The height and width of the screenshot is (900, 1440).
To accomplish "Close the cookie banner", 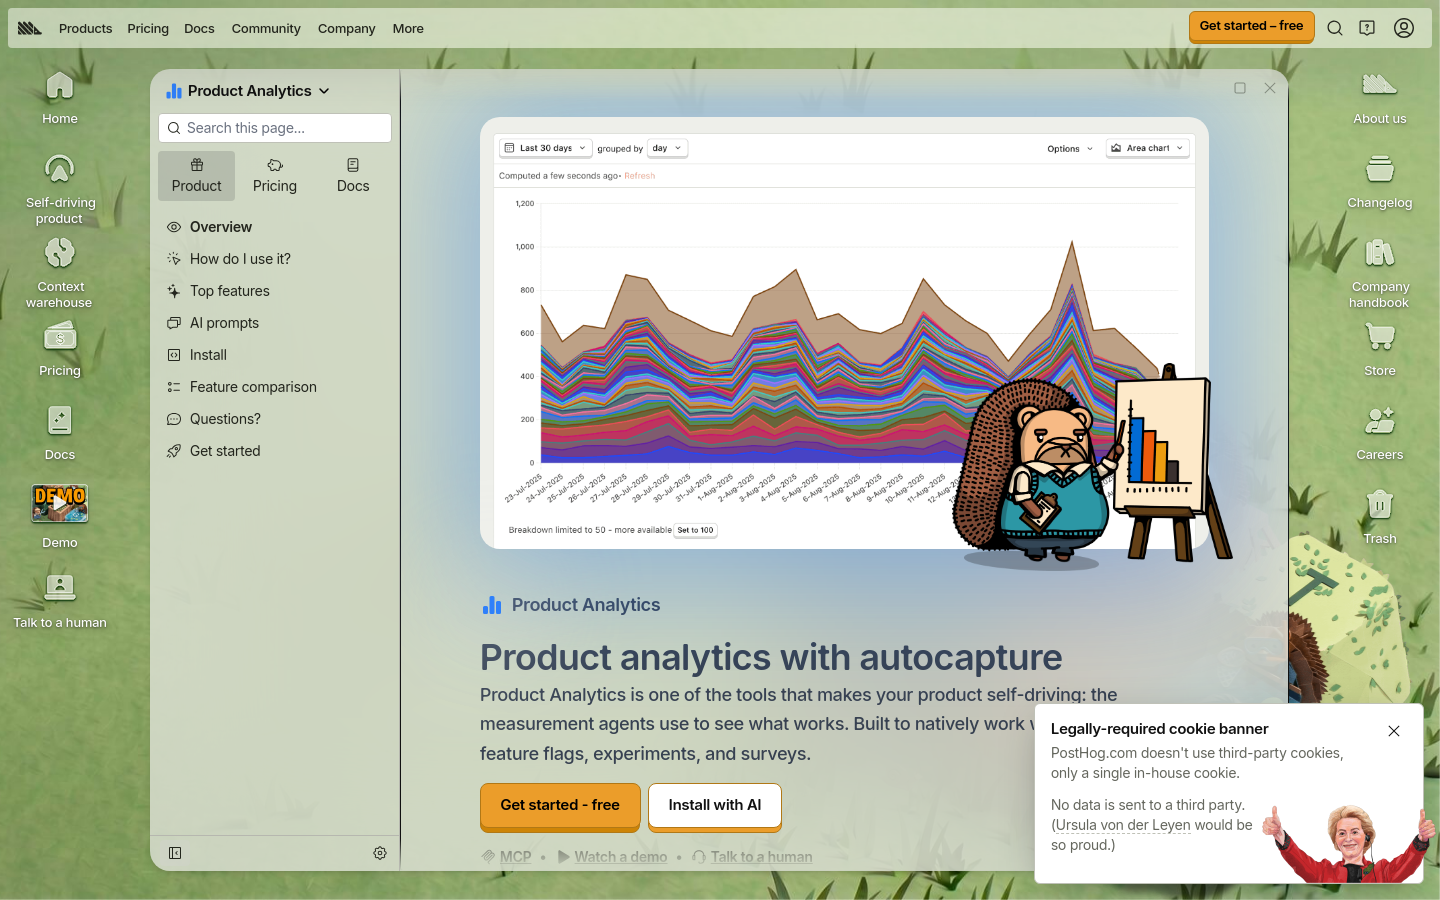I will tap(1394, 731).
